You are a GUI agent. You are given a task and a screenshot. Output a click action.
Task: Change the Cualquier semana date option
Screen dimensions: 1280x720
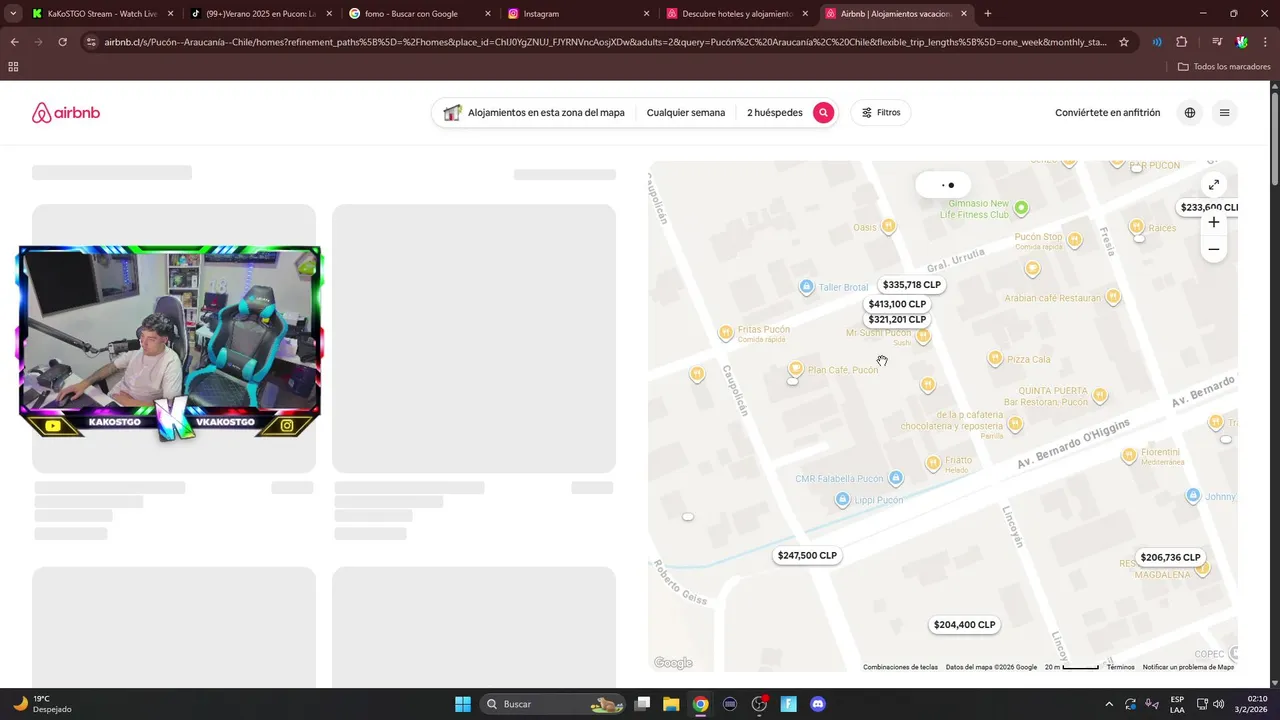point(686,113)
